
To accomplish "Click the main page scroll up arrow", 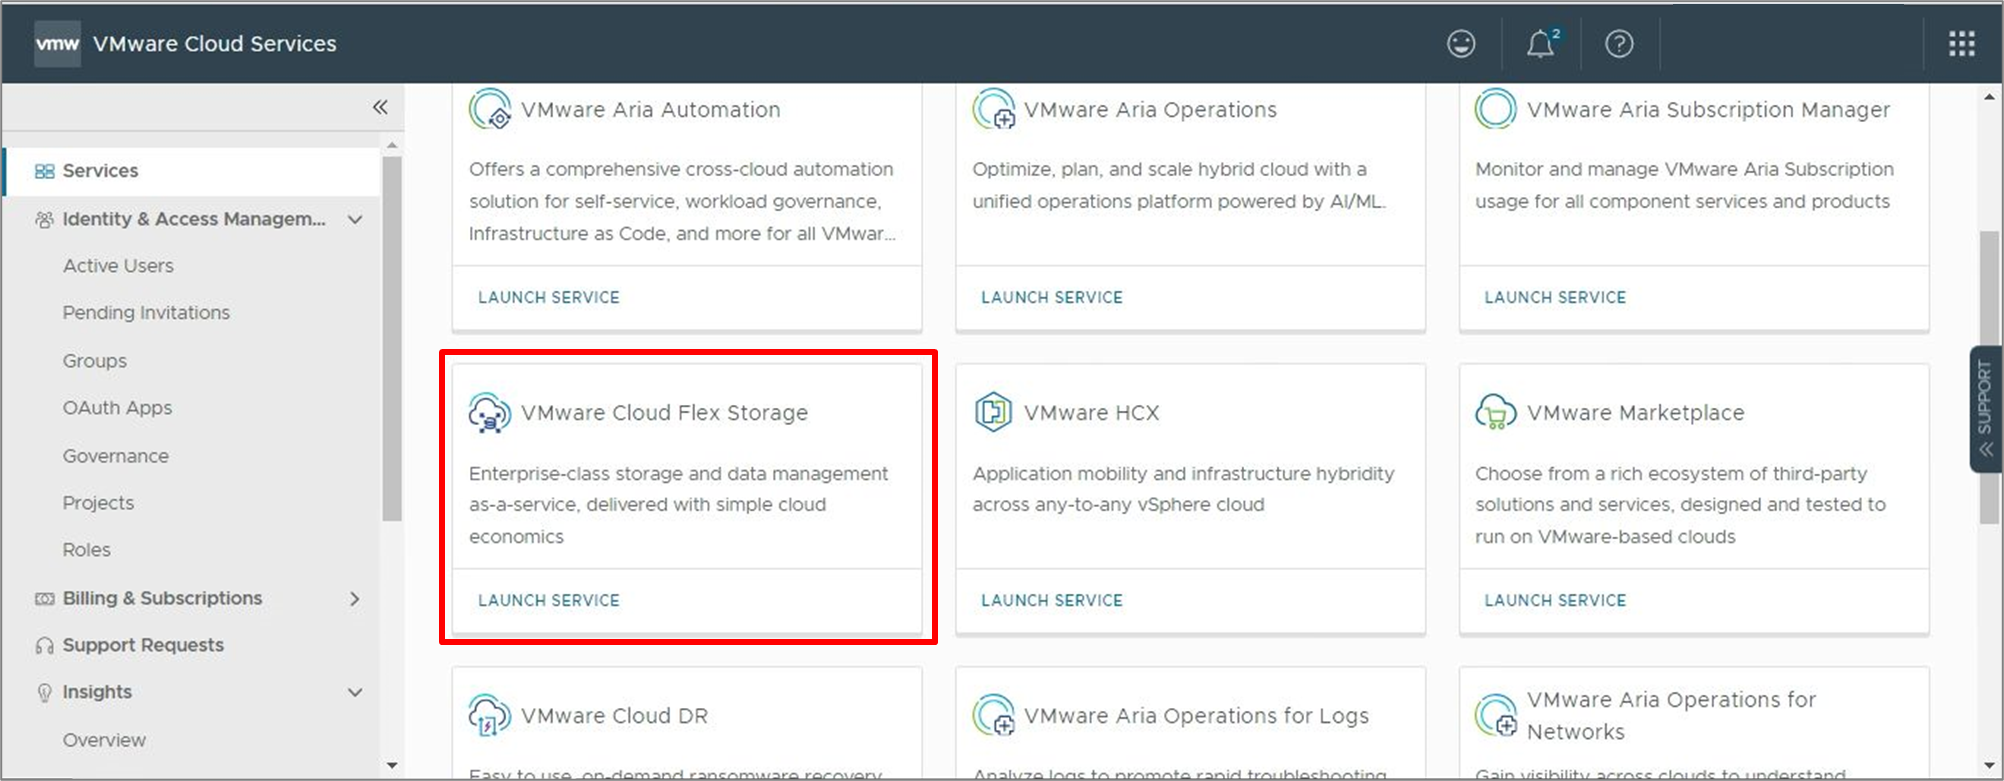I will [1989, 97].
